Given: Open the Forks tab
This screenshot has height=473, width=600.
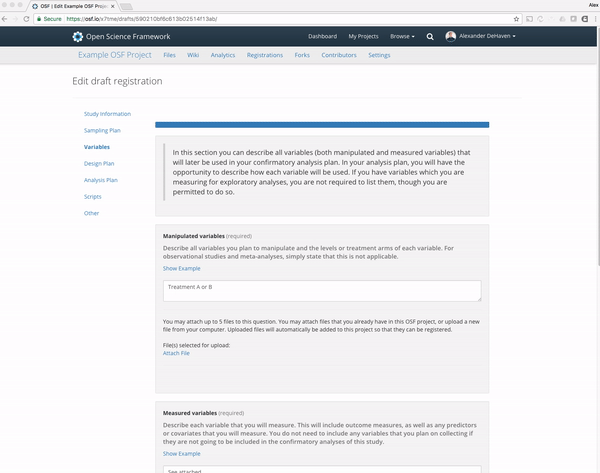Looking at the screenshot, I should tap(302, 55).
